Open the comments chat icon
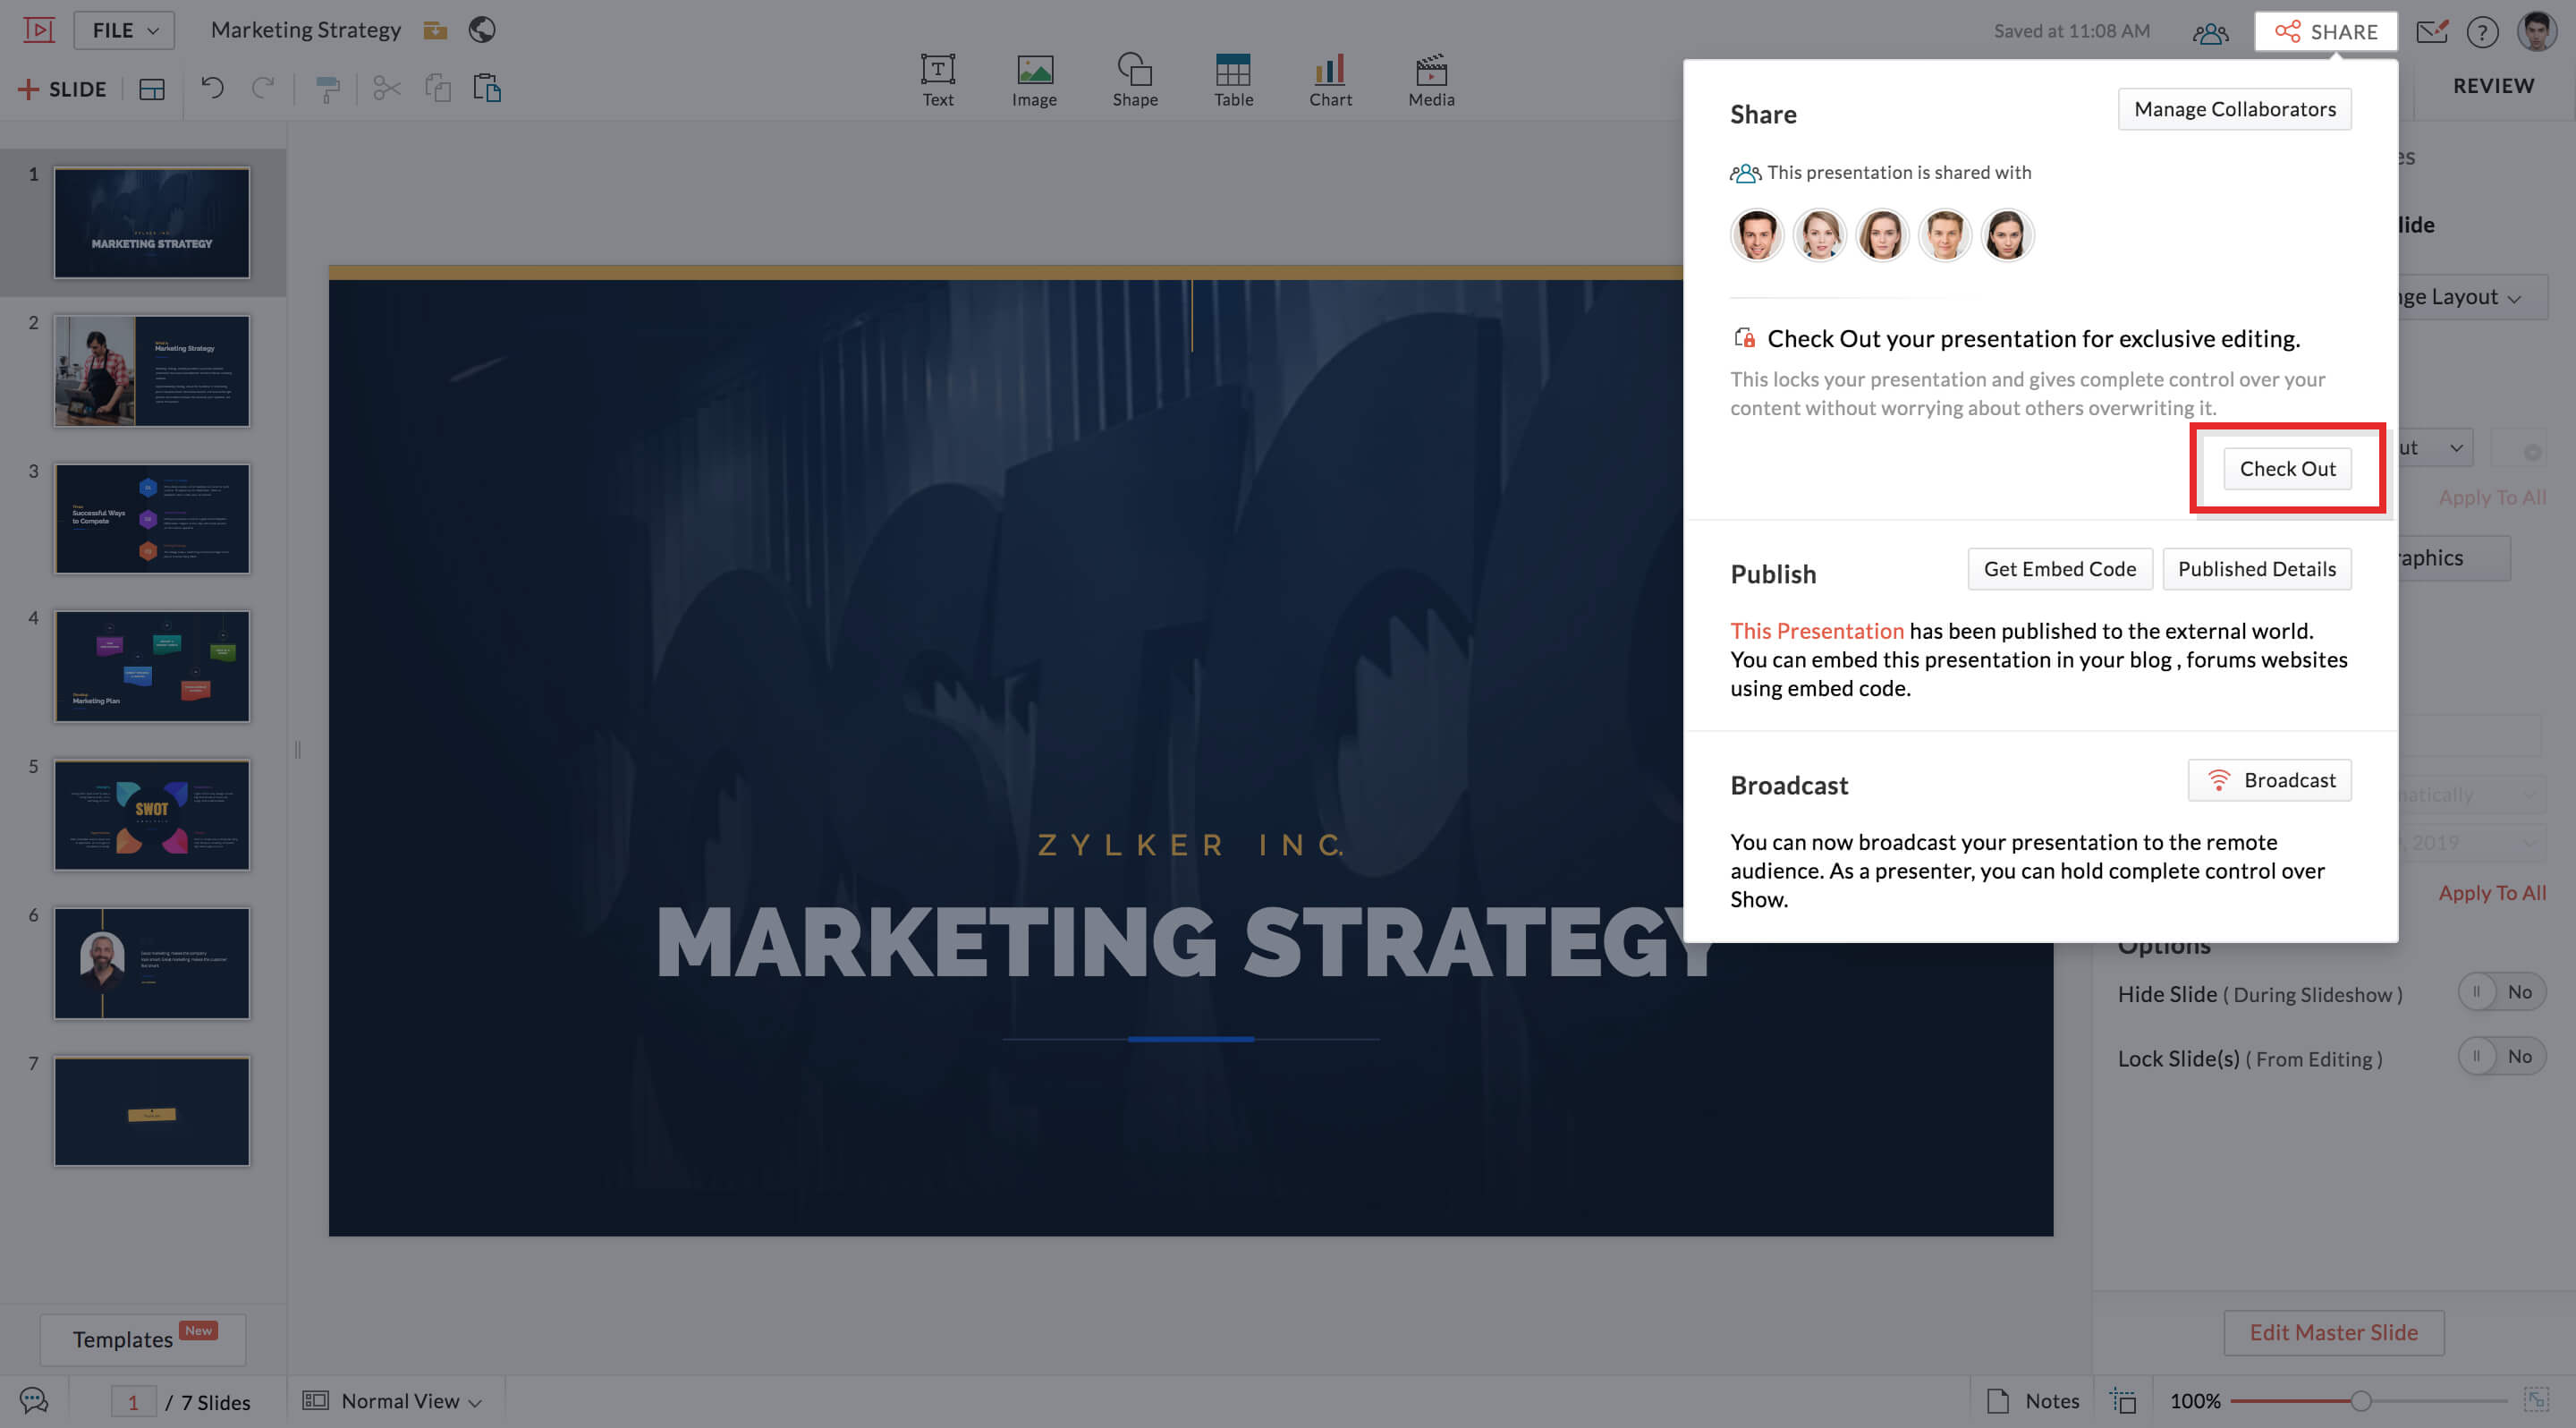 (x=34, y=1400)
